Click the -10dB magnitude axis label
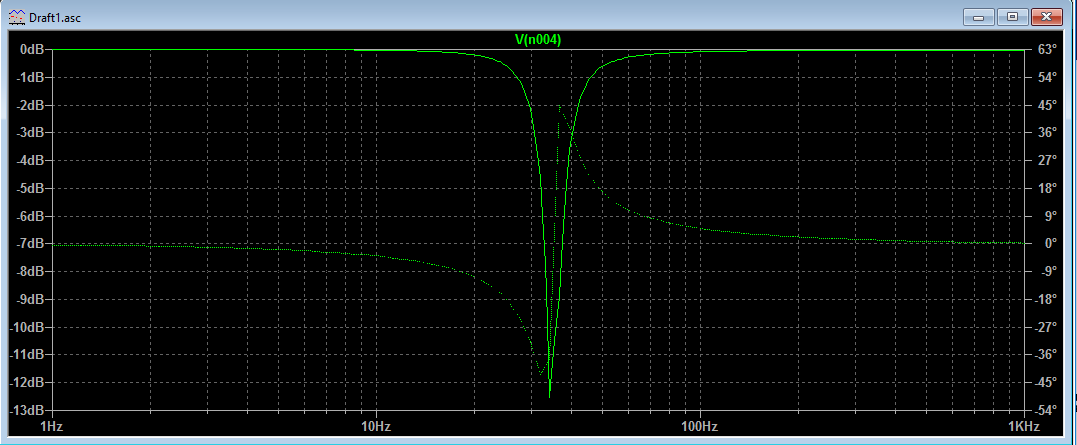Screen dimensions: 1077x445 tap(27, 327)
